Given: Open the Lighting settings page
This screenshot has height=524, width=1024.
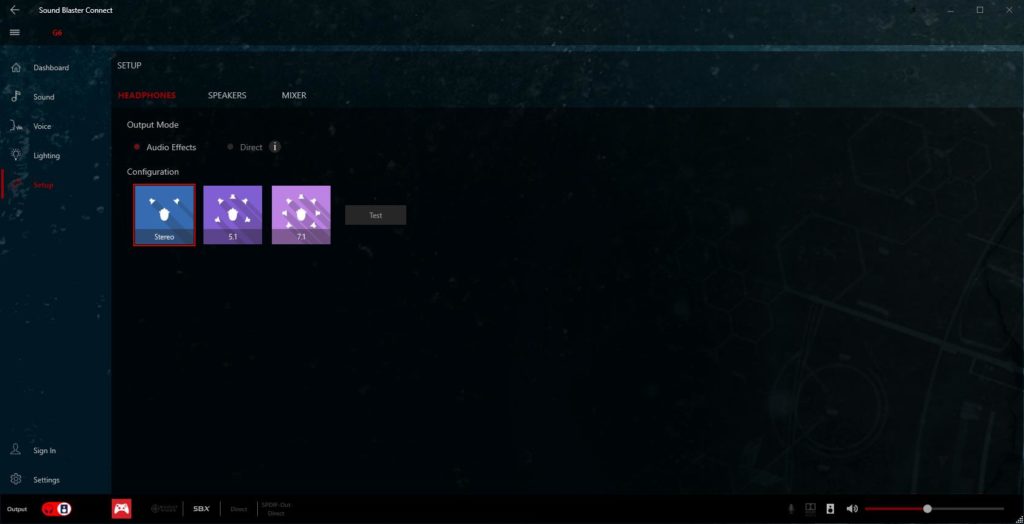Looking at the screenshot, I should pyautogui.click(x=46, y=156).
